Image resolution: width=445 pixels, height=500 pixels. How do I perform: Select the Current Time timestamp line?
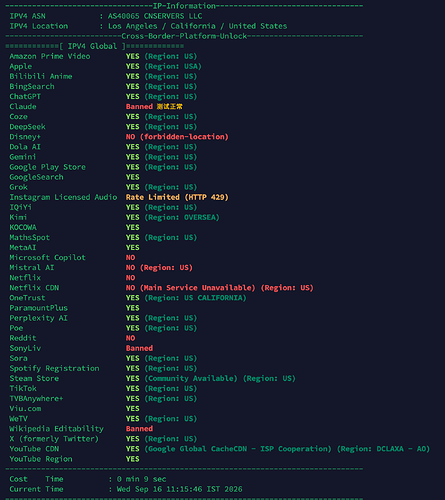coord(126,489)
